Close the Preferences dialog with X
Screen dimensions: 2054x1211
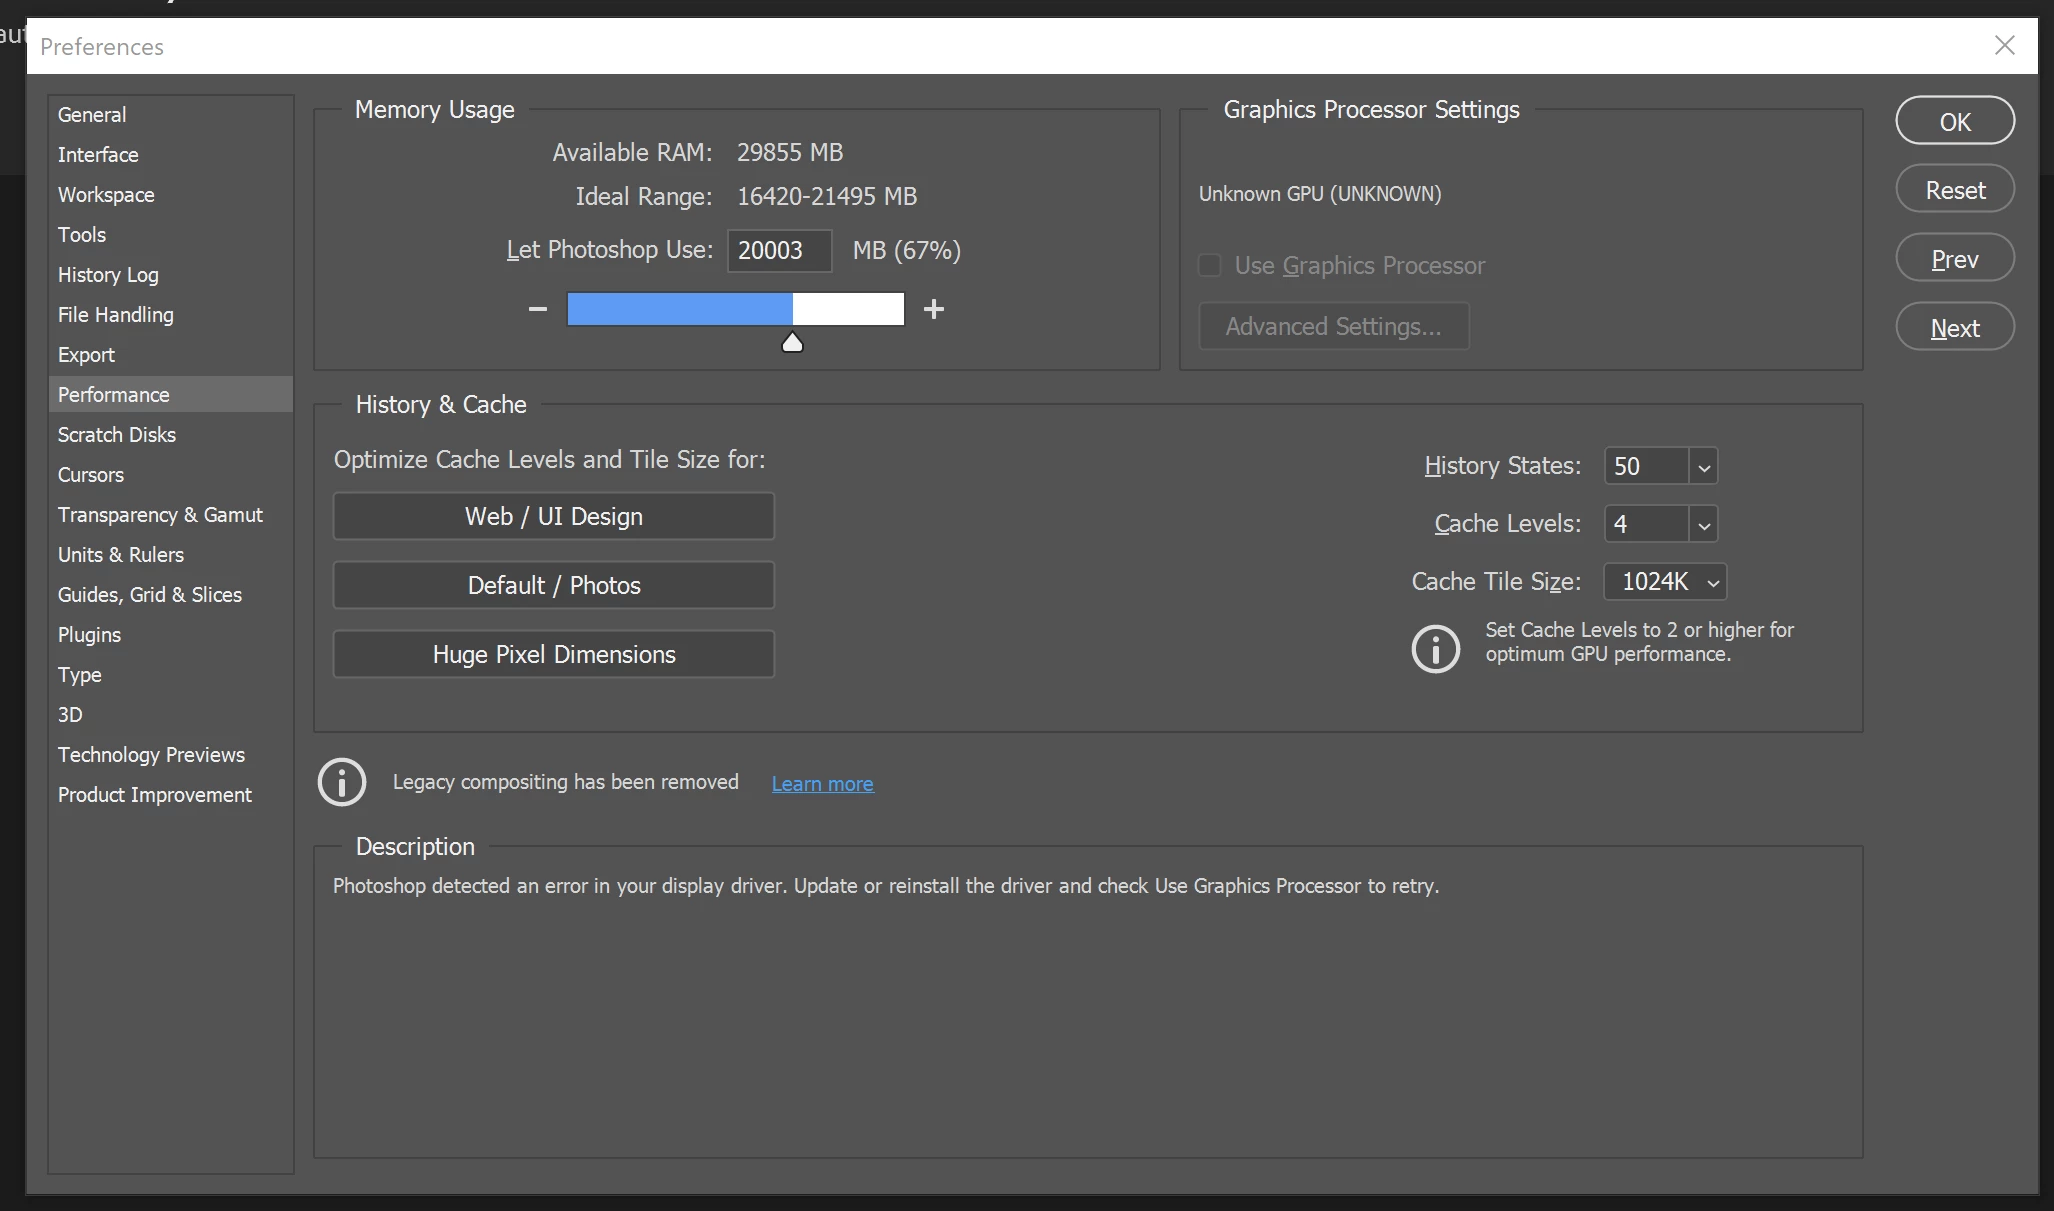pos(2004,46)
